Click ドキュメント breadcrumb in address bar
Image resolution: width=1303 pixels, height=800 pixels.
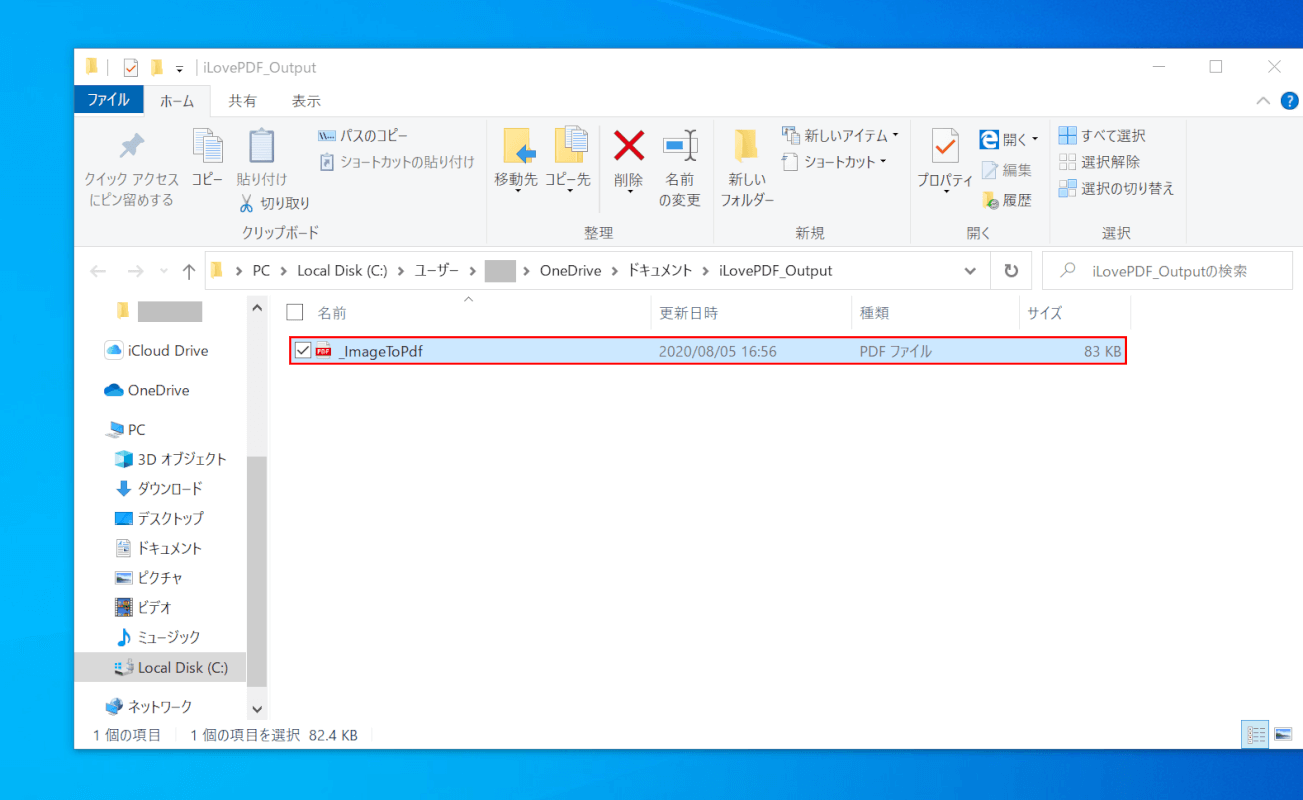point(659,271)
